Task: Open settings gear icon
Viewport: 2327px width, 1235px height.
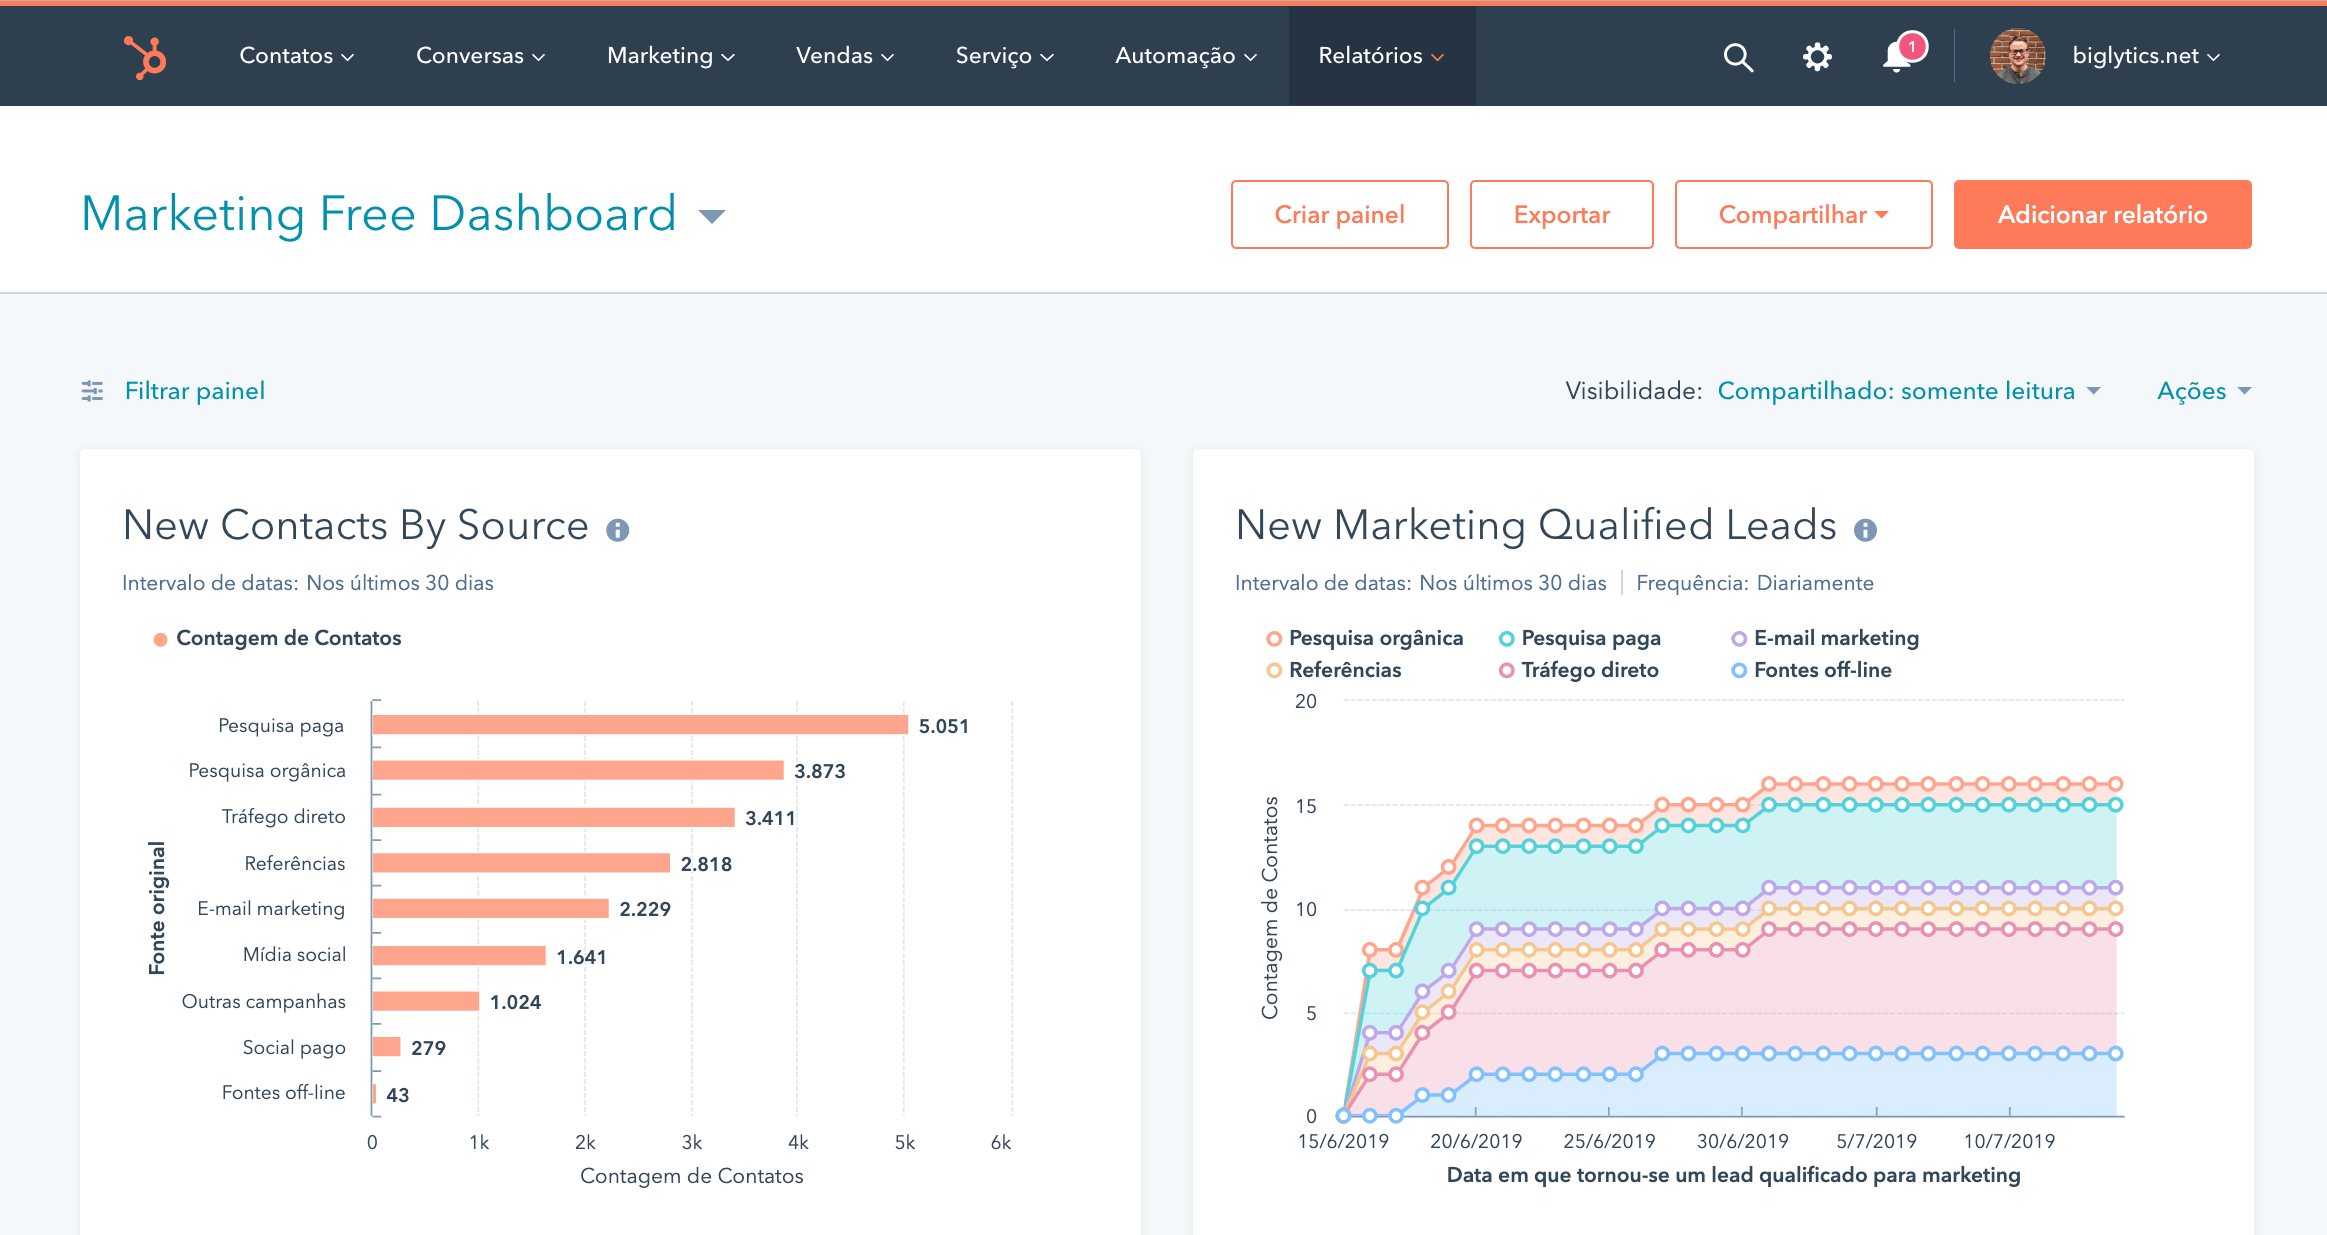Action: tap(1817, 57)
